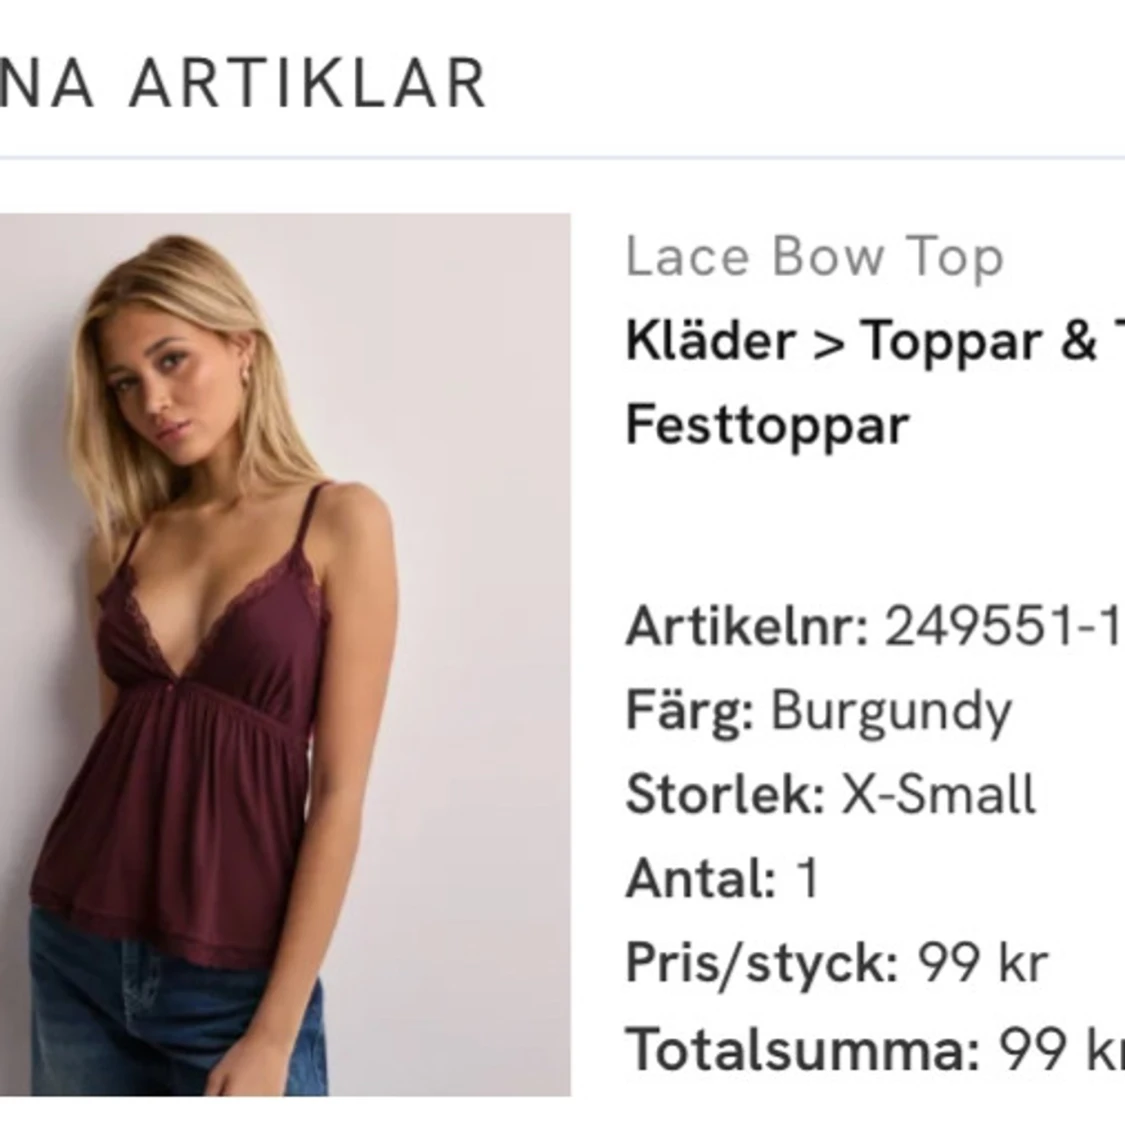Select the Artikelnr 249551 number text
This screenshot has height=1123, width=1125.
point(1004,626)
